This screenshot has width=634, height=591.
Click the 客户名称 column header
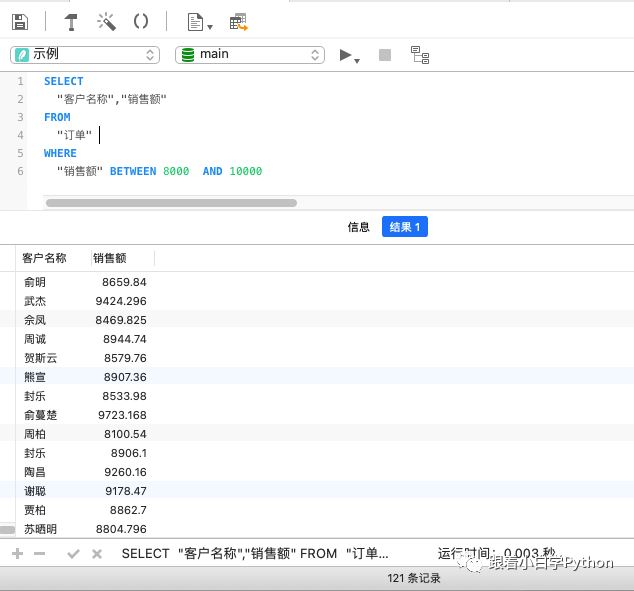point(44,258)
